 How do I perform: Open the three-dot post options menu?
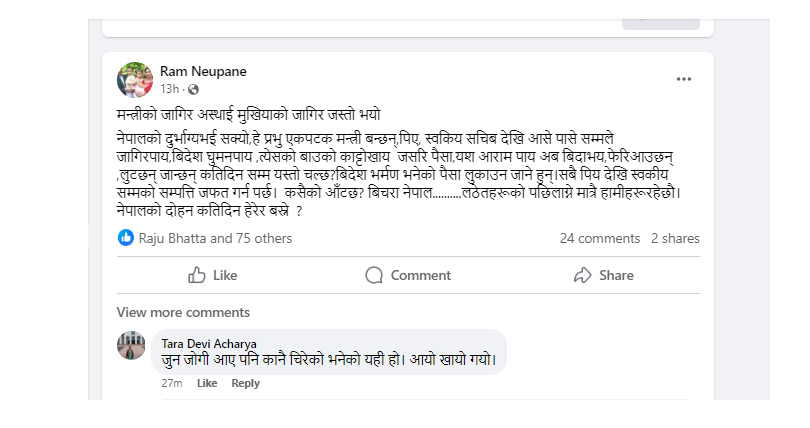tap(683, 79)
